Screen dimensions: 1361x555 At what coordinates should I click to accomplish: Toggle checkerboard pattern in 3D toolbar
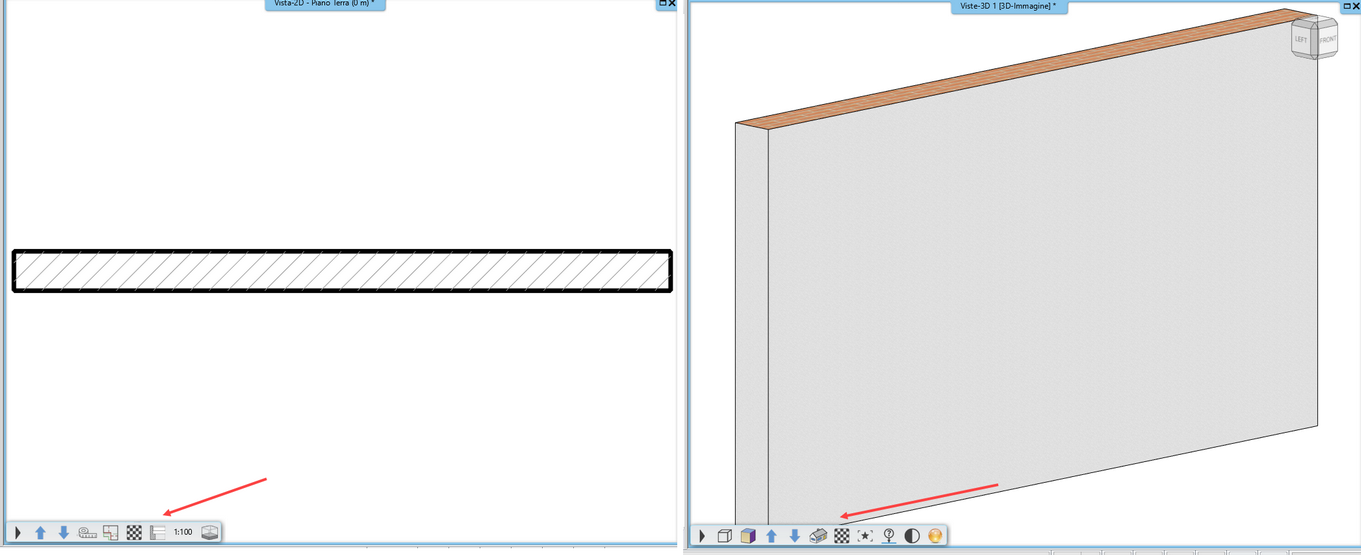point(842,536)
